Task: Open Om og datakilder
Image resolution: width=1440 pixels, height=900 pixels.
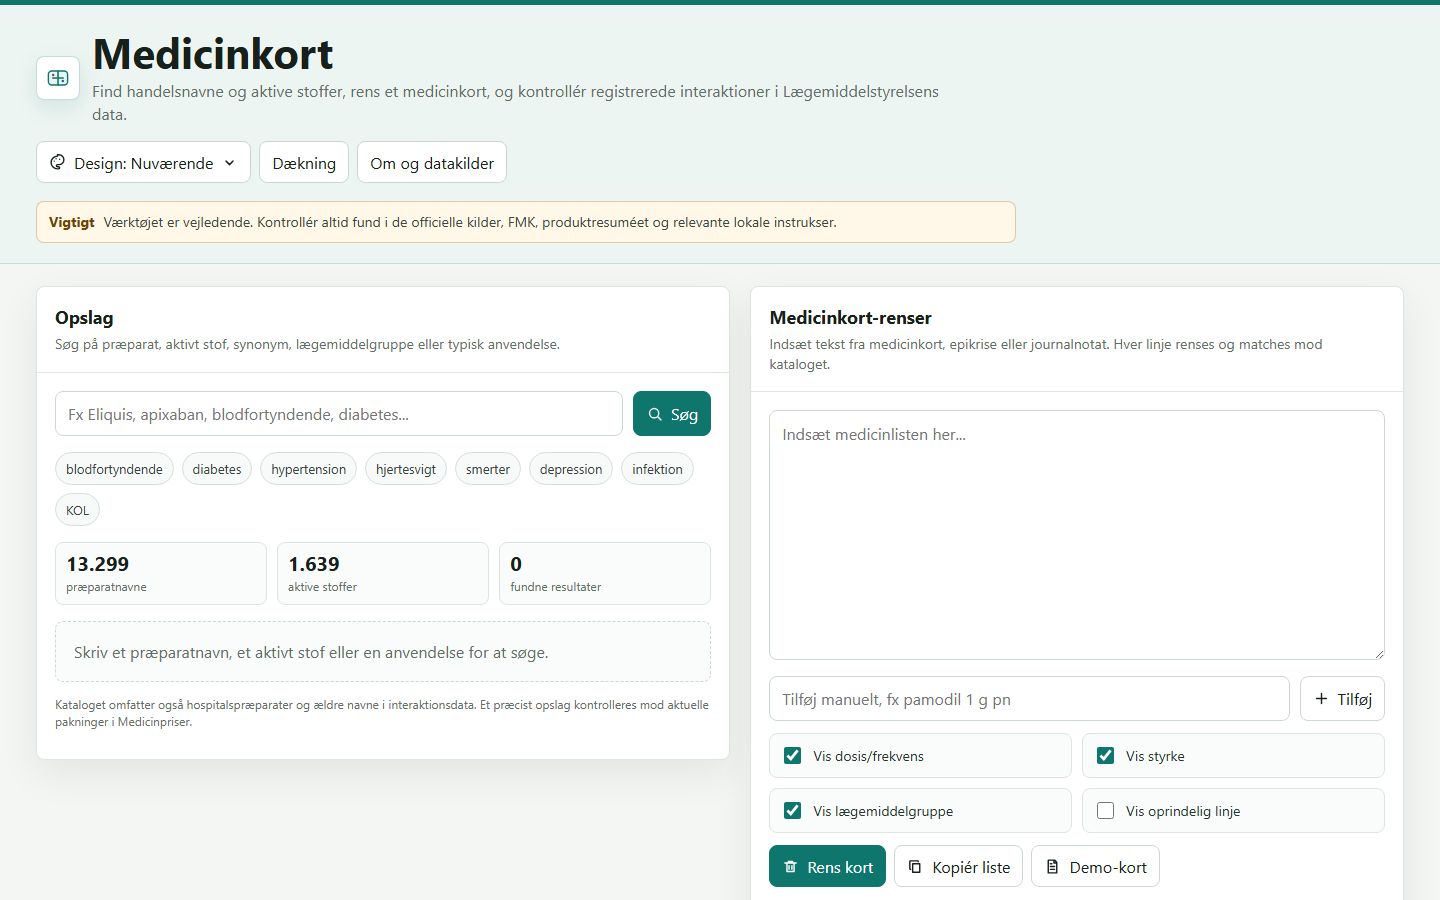Action: (432, 163)
